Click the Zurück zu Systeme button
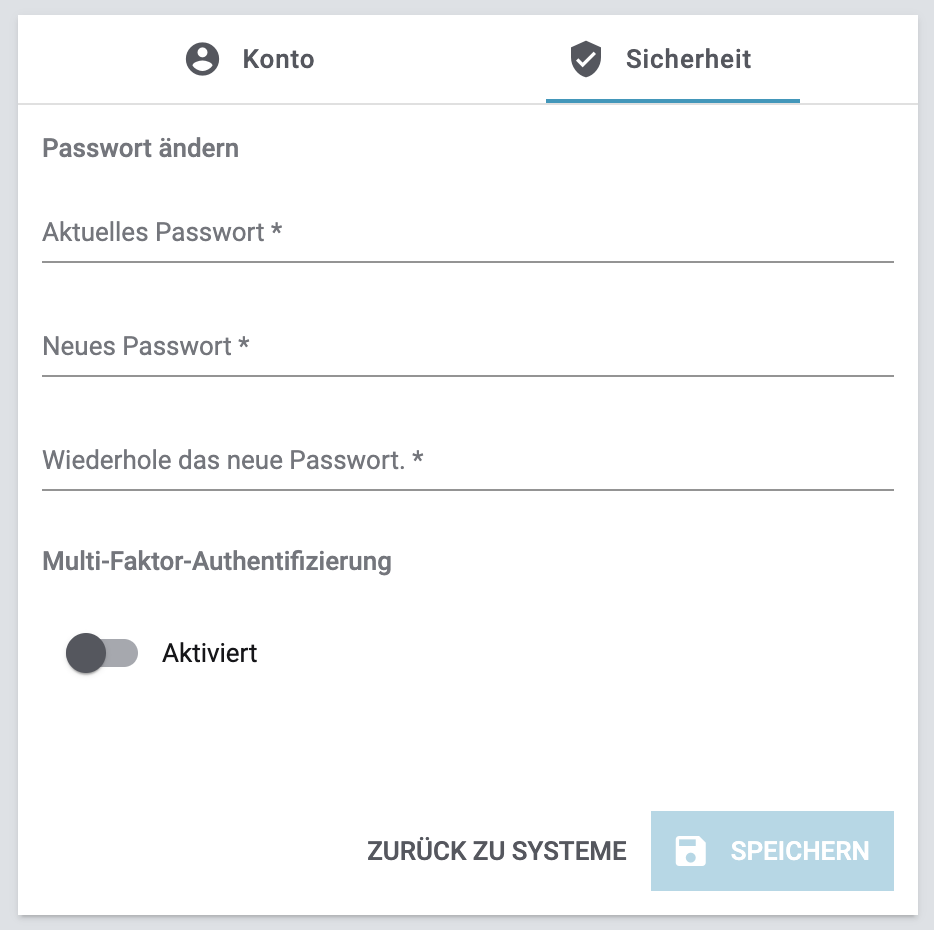Viewport: 934px width, 930px height. 497,851
